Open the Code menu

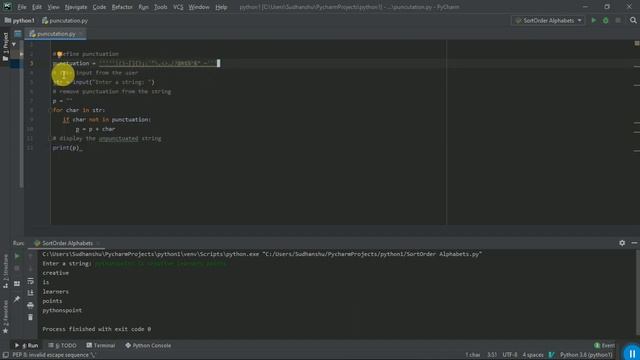(x=99, y=7)
